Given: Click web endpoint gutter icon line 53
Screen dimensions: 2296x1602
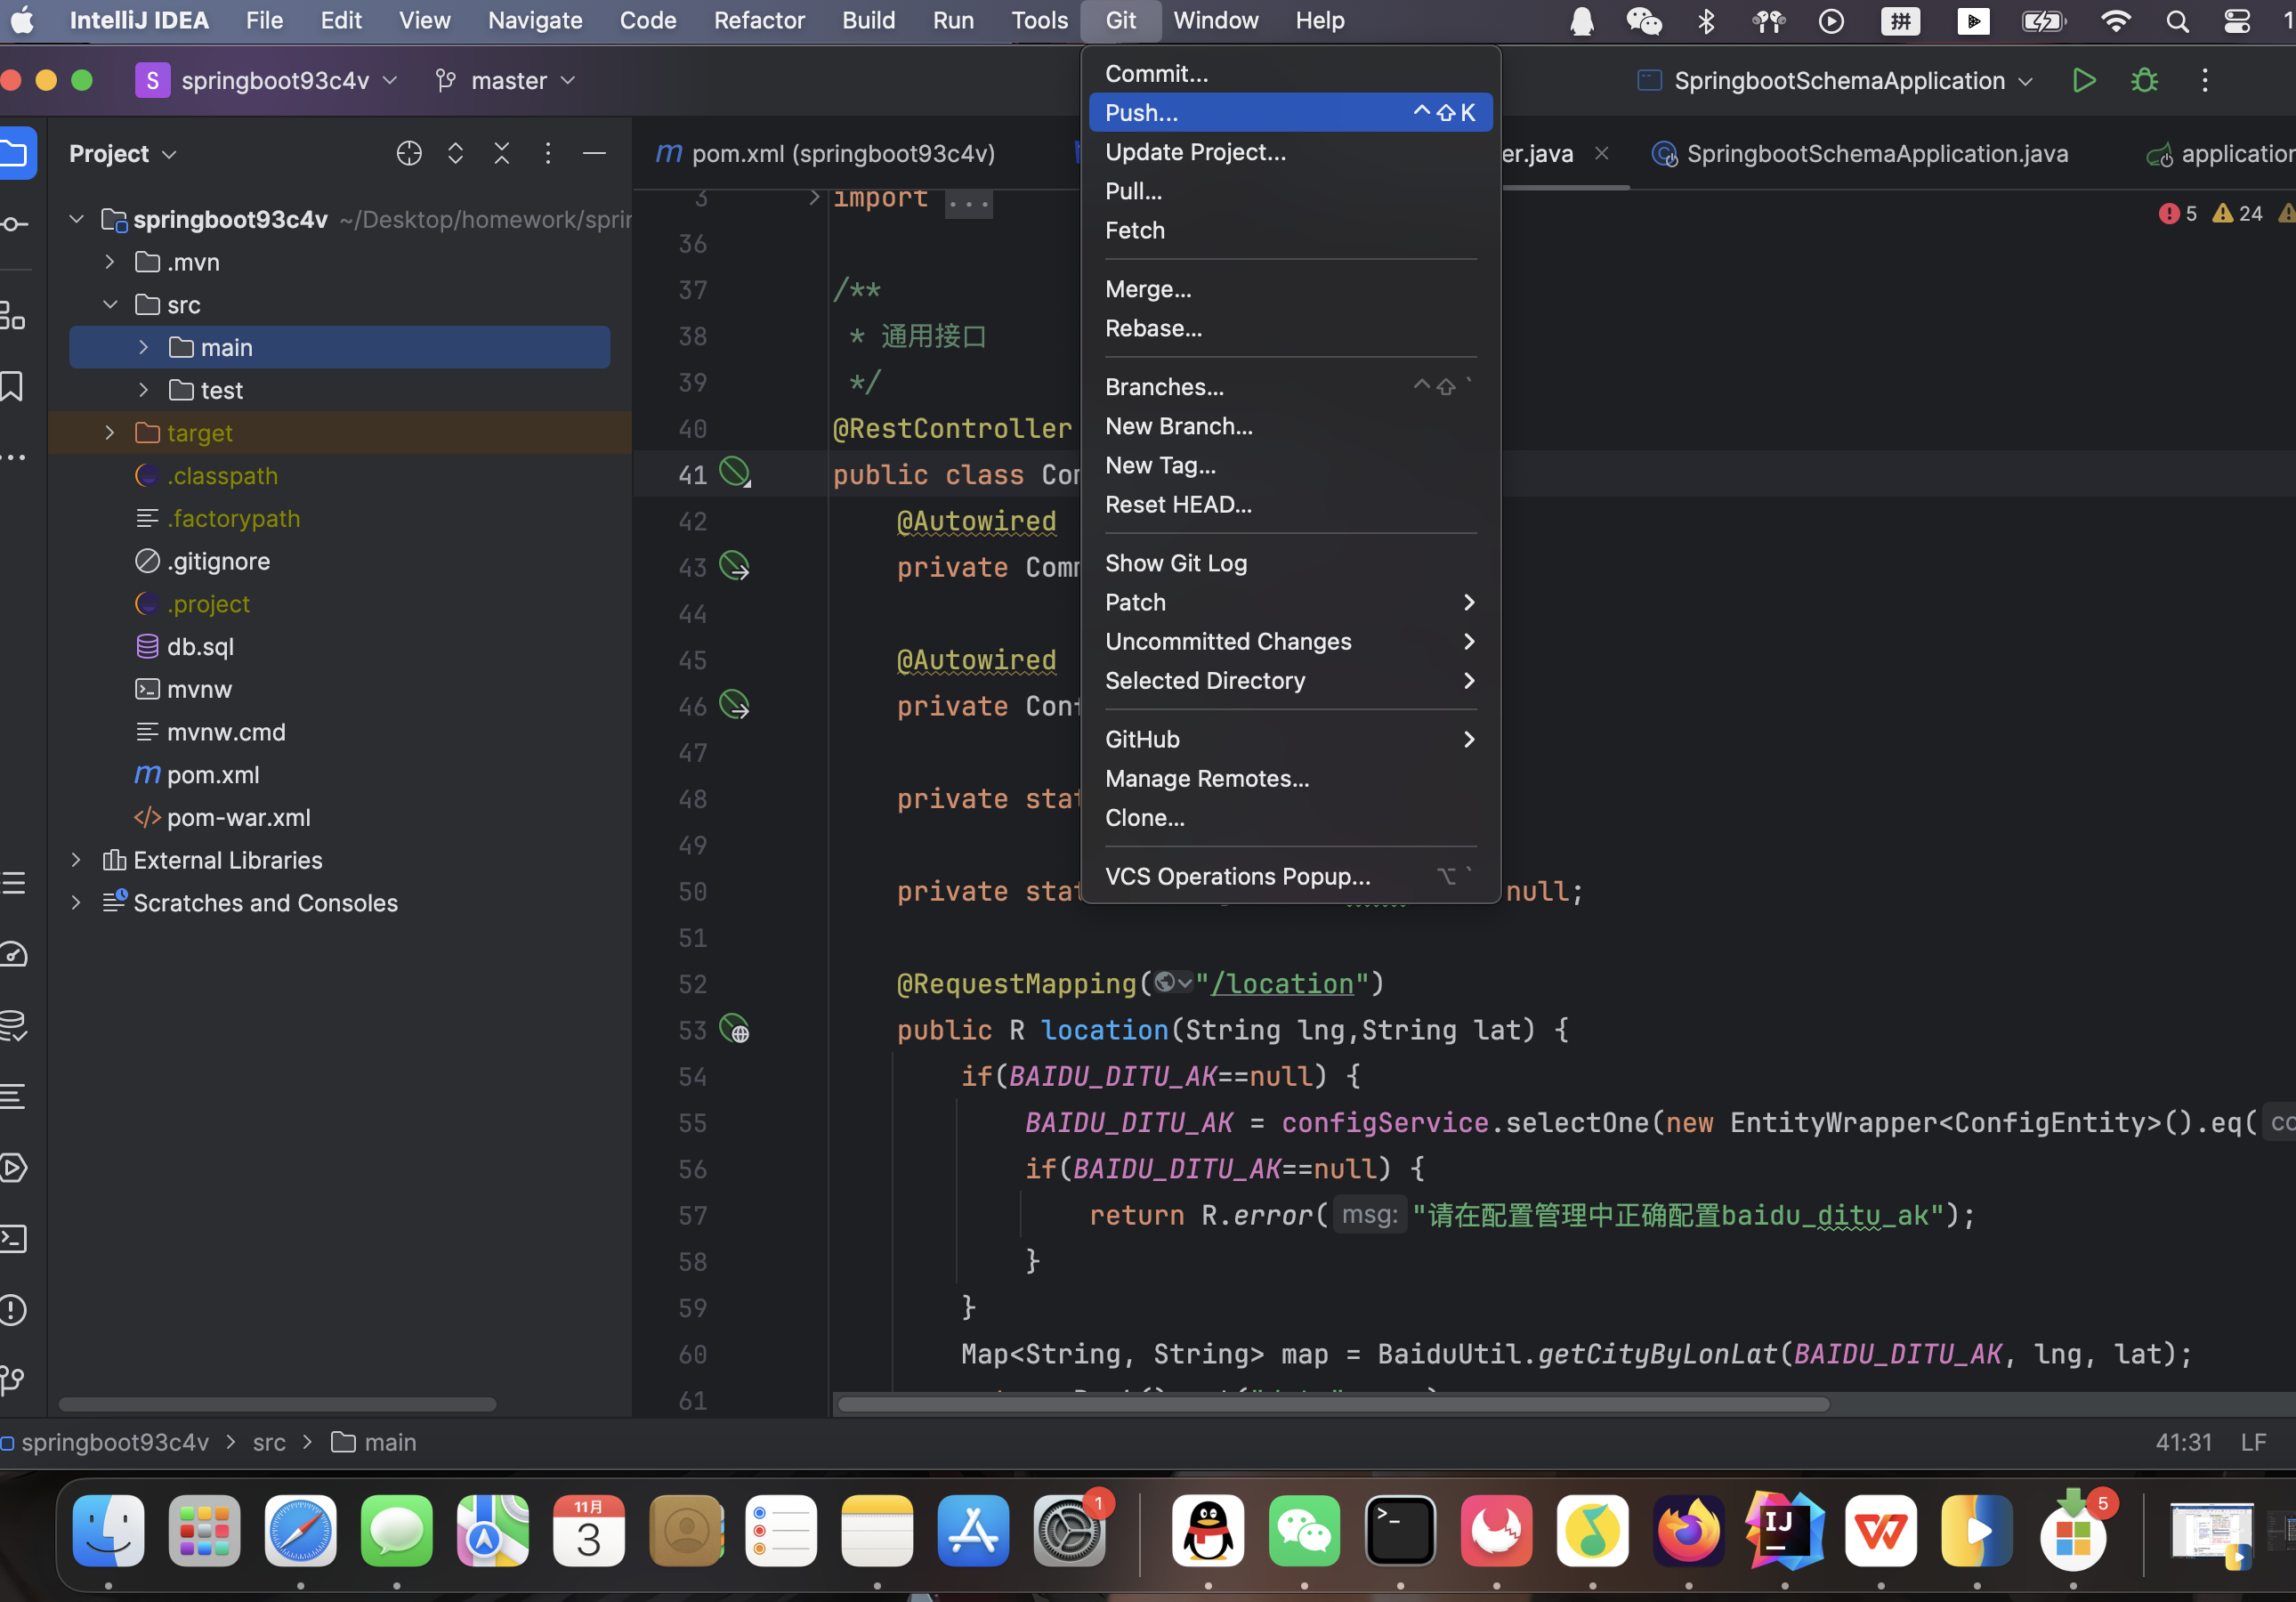Looking at the screenshot, I should point(735,1029).
